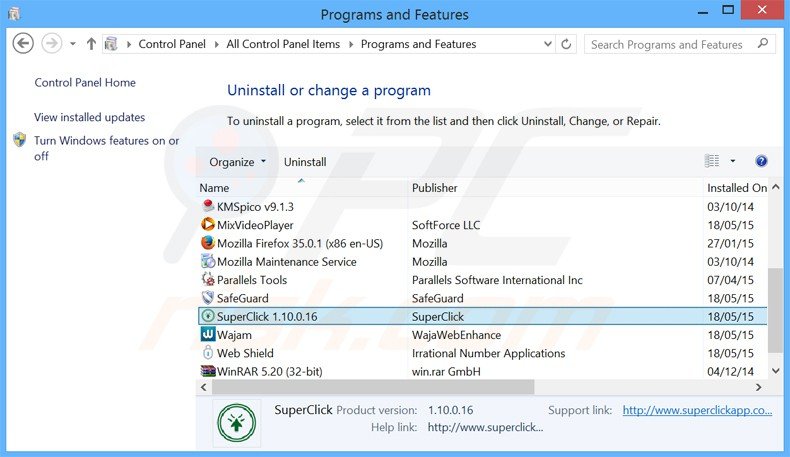Click publisher Parallels Software International Inc

coord(497,280)
